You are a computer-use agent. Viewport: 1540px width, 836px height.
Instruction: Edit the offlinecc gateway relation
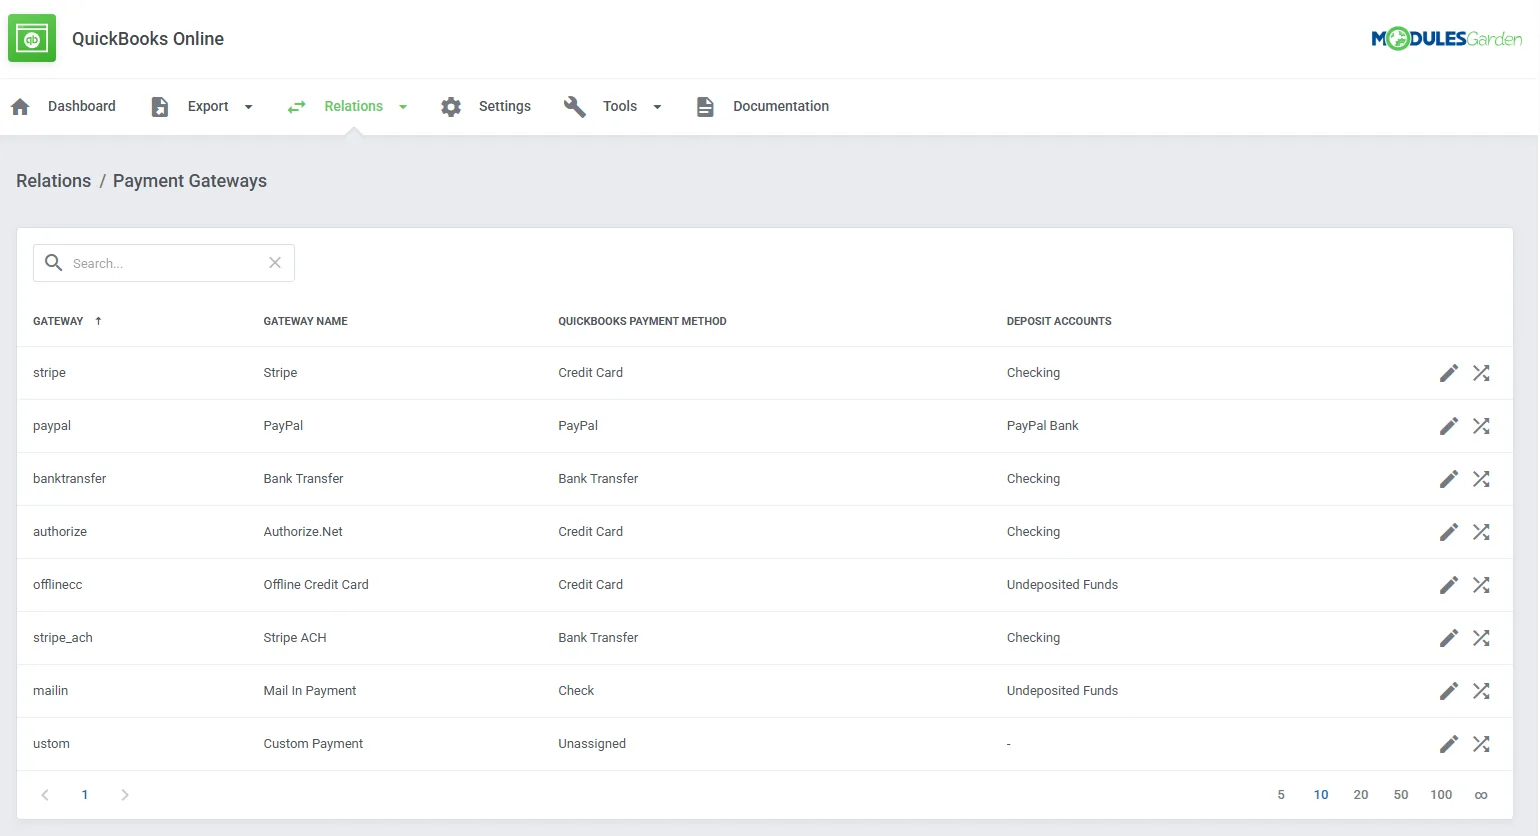click(1449, 585)
